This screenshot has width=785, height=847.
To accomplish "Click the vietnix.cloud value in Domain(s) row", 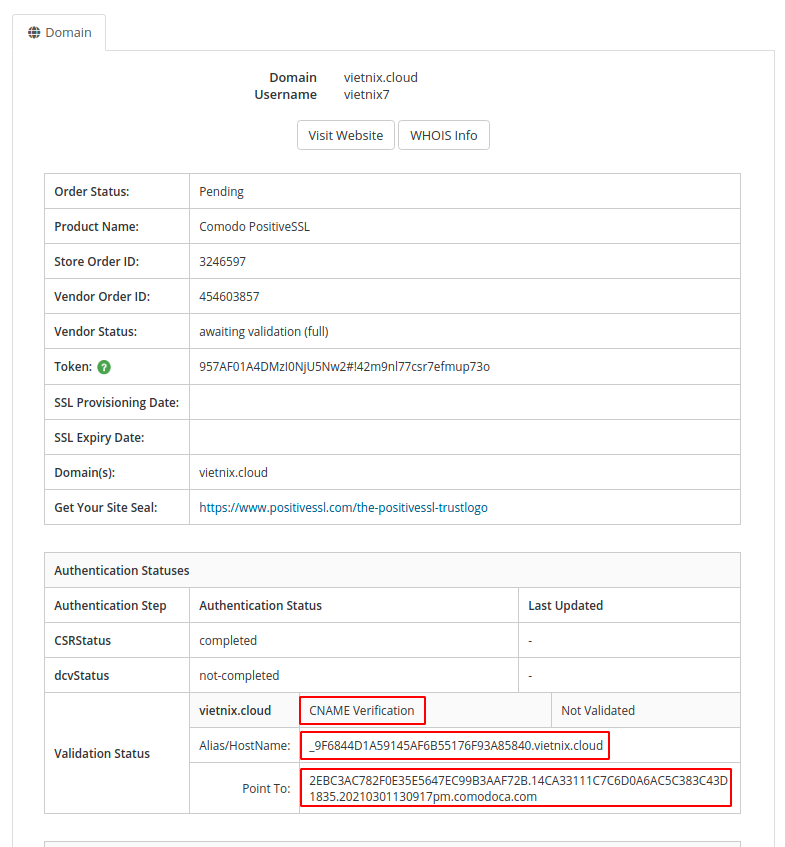I will pyautogui.click(x=233, y=473).
